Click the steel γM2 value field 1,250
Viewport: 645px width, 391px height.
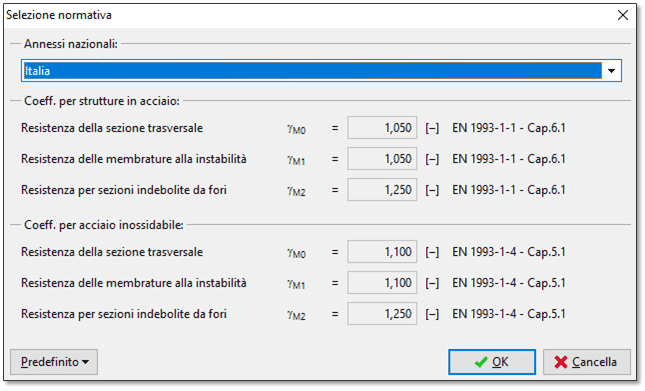(382, 190)
